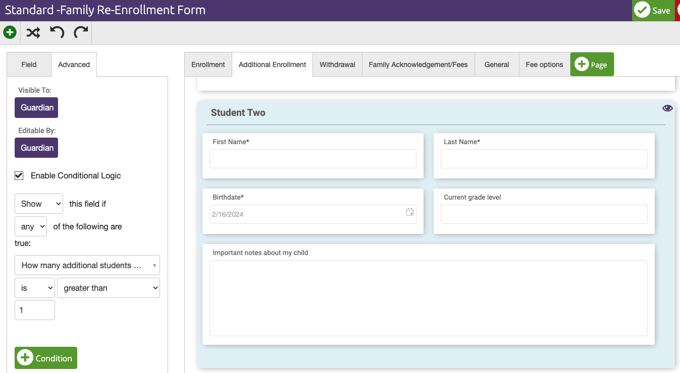Screen dimensions: 680x373
Task: Add a new Page with the green button
Action: pos(592,64)
